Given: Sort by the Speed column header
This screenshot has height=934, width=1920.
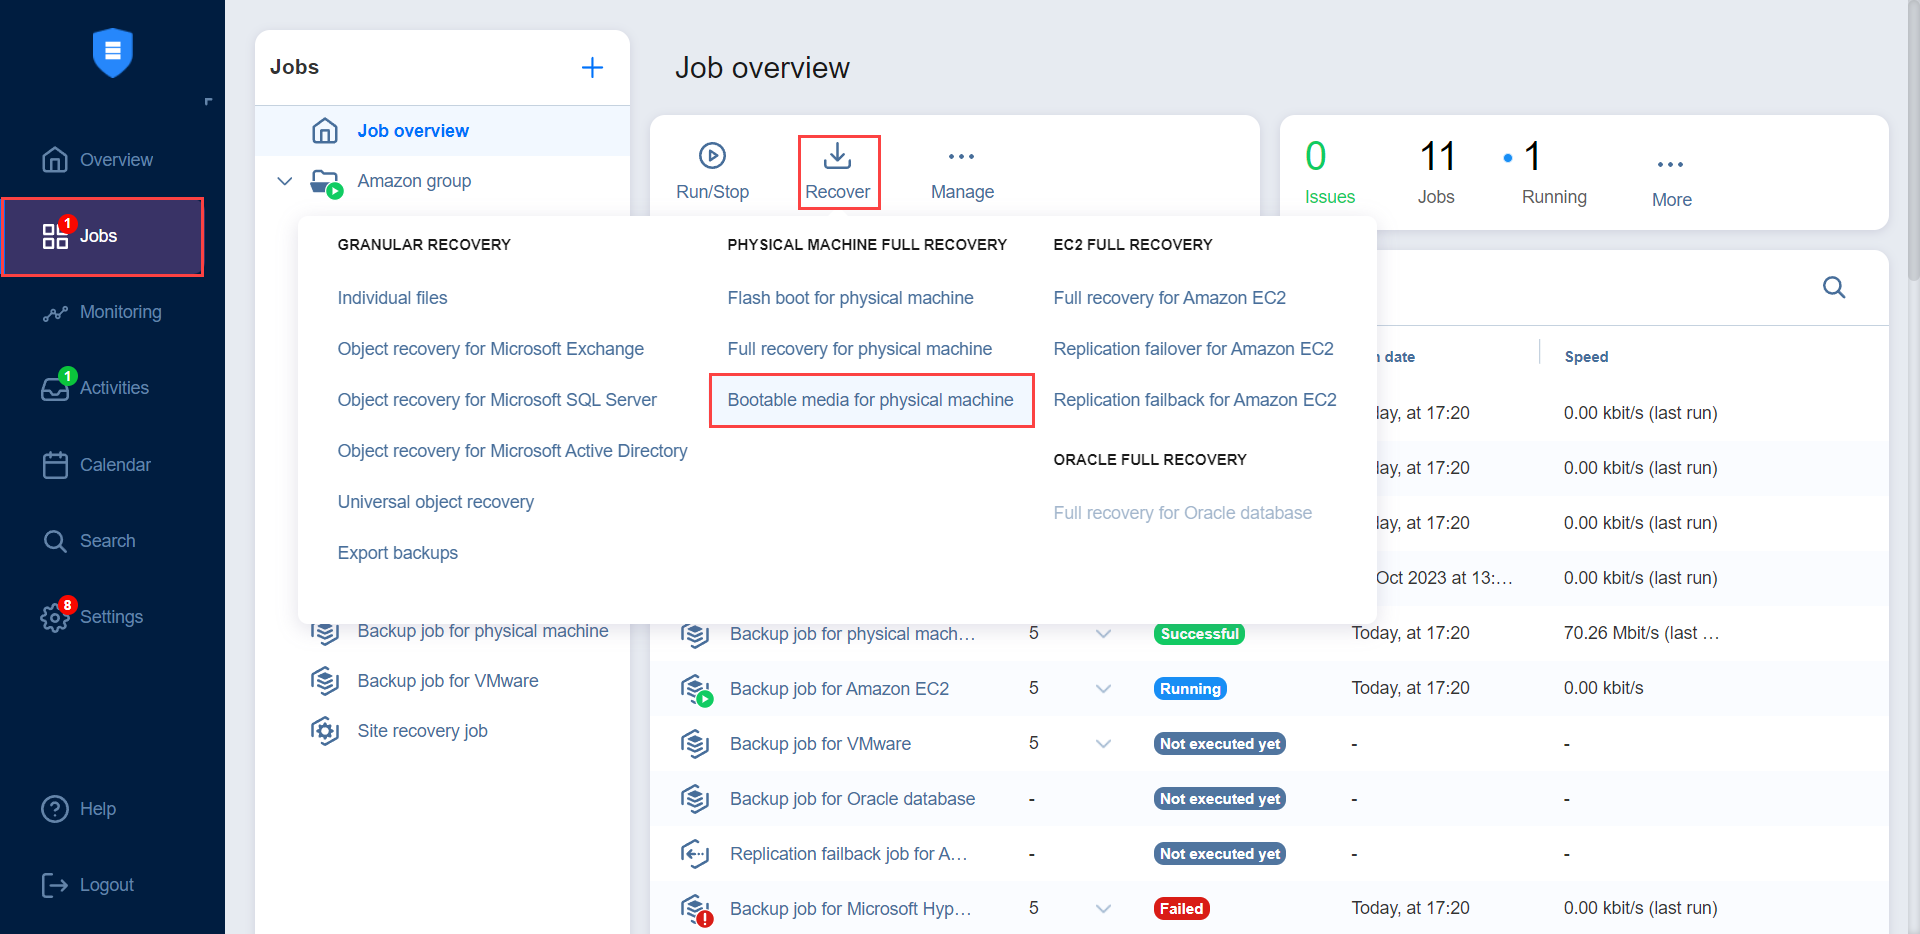Looking at the screenshot, I should click(1586, 357).
